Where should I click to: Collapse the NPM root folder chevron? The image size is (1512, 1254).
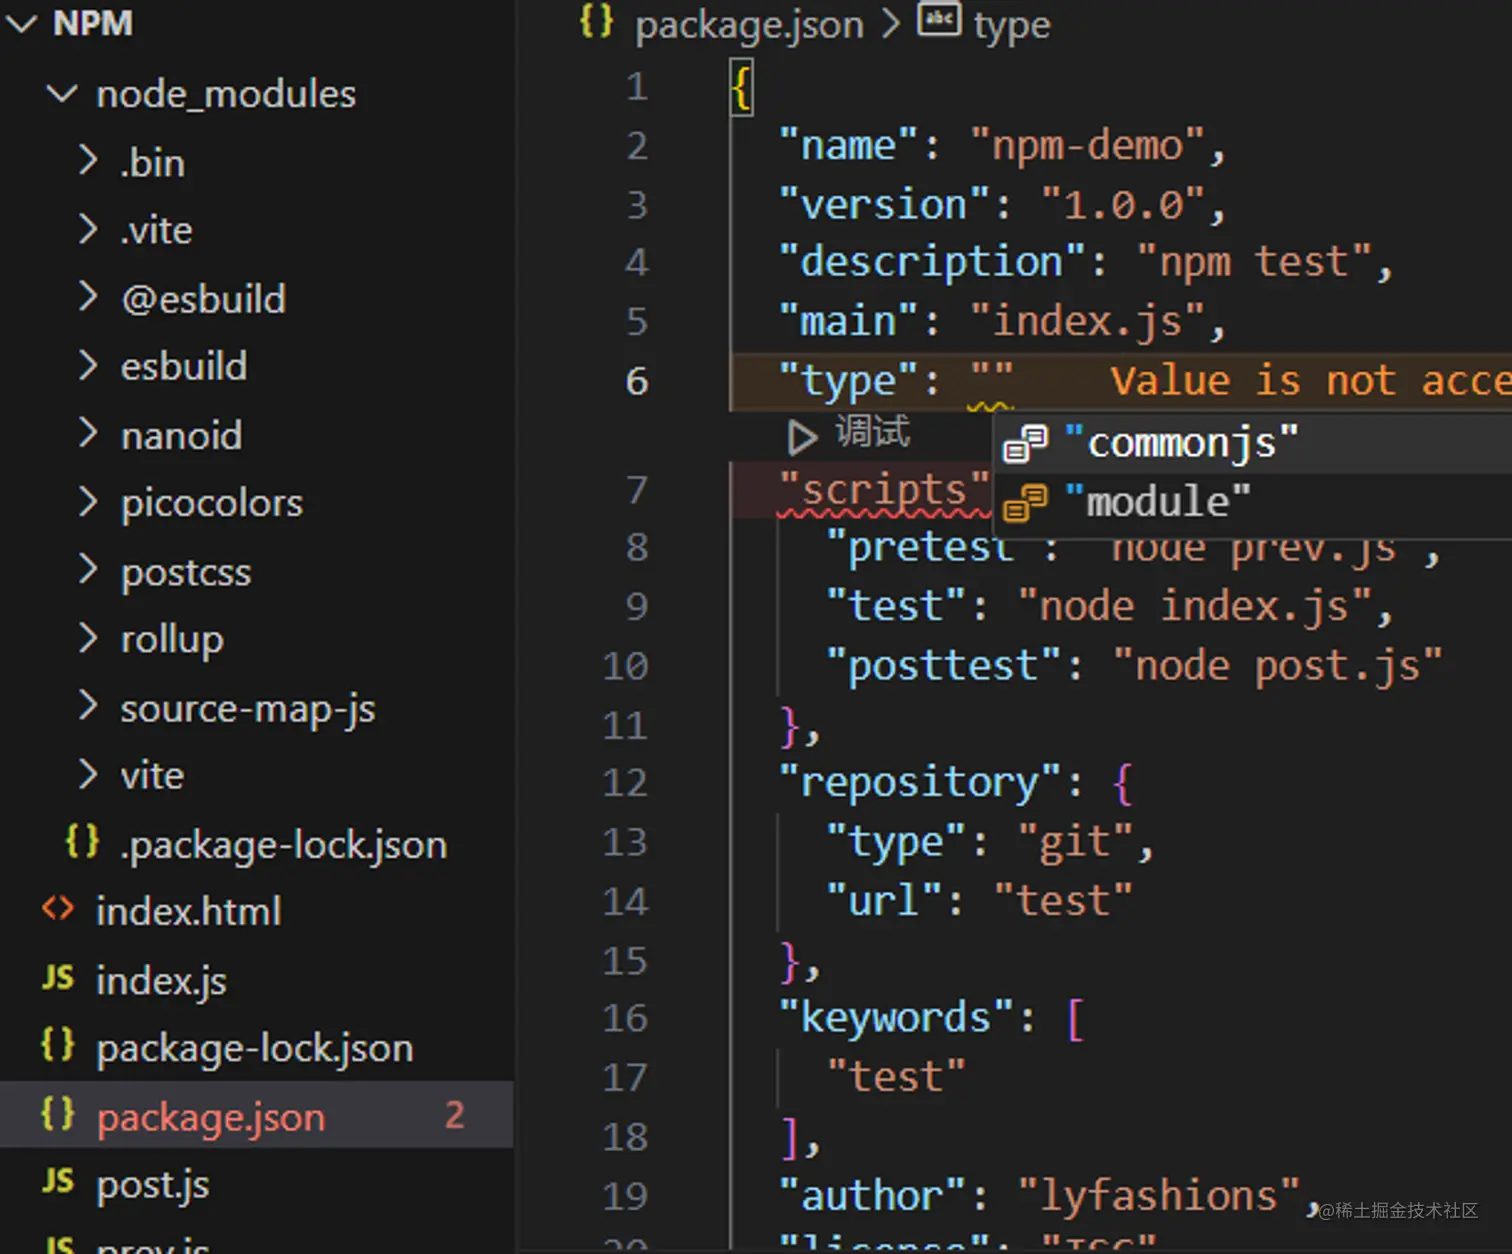21,25
